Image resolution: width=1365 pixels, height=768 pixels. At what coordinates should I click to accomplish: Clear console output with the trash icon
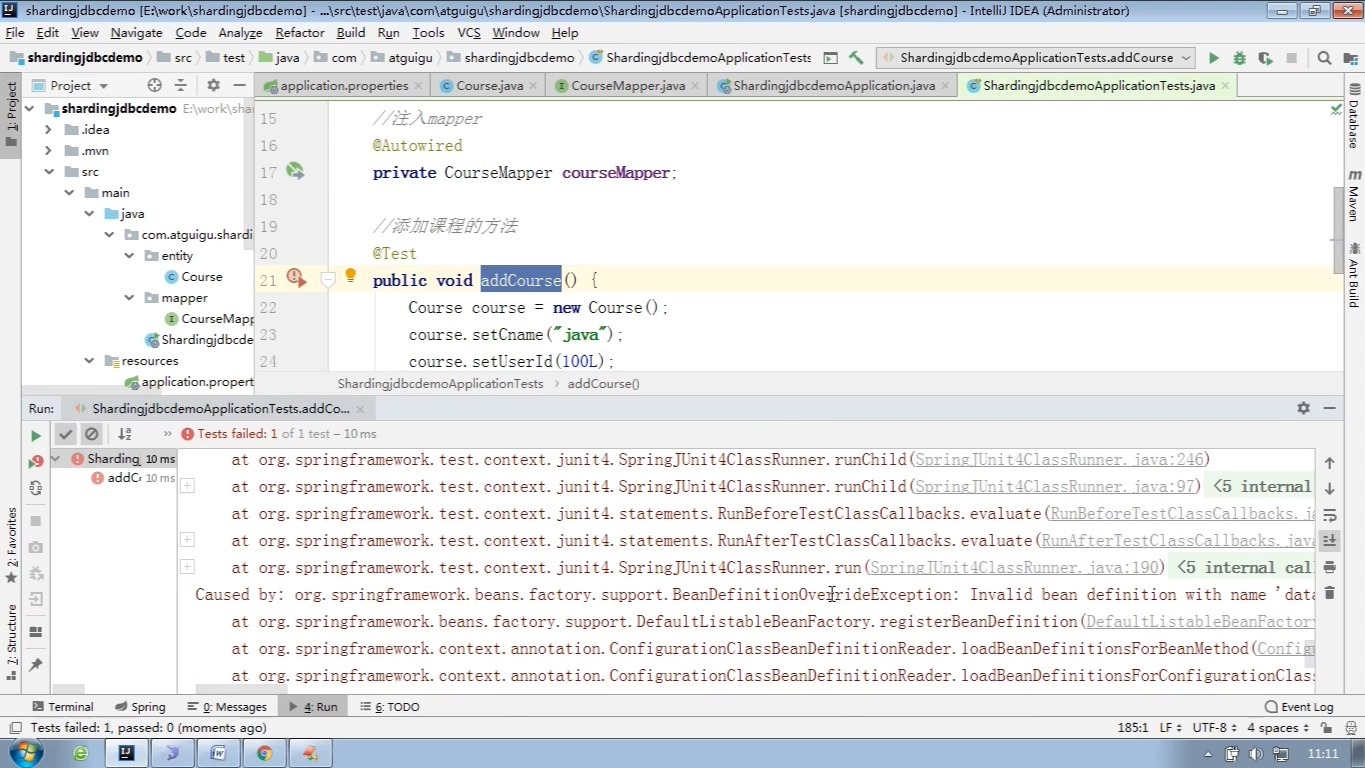tap(1329, 593)
